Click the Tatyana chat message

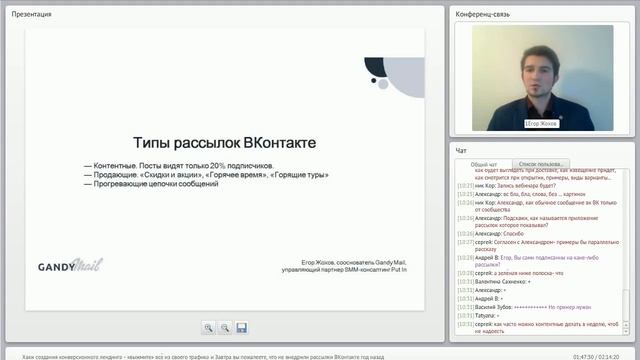click(478, 316)
